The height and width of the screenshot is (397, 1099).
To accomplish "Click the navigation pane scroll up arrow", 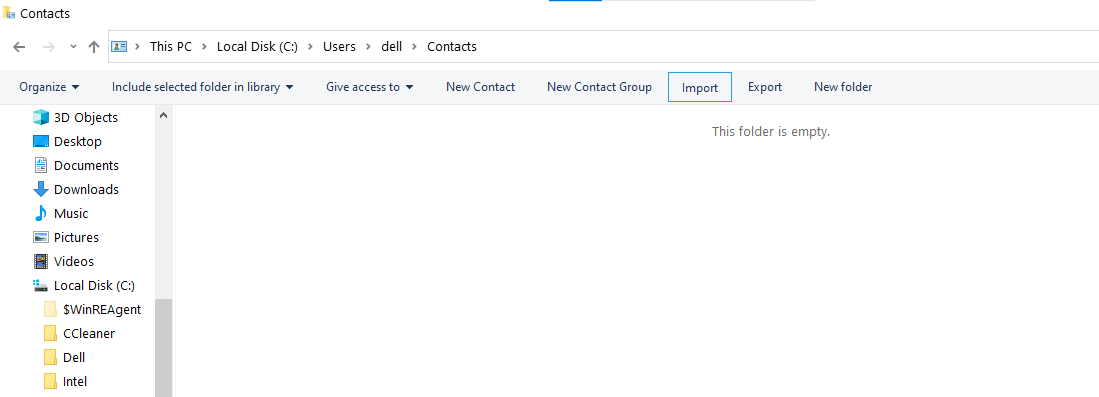I will click(163, 115).
